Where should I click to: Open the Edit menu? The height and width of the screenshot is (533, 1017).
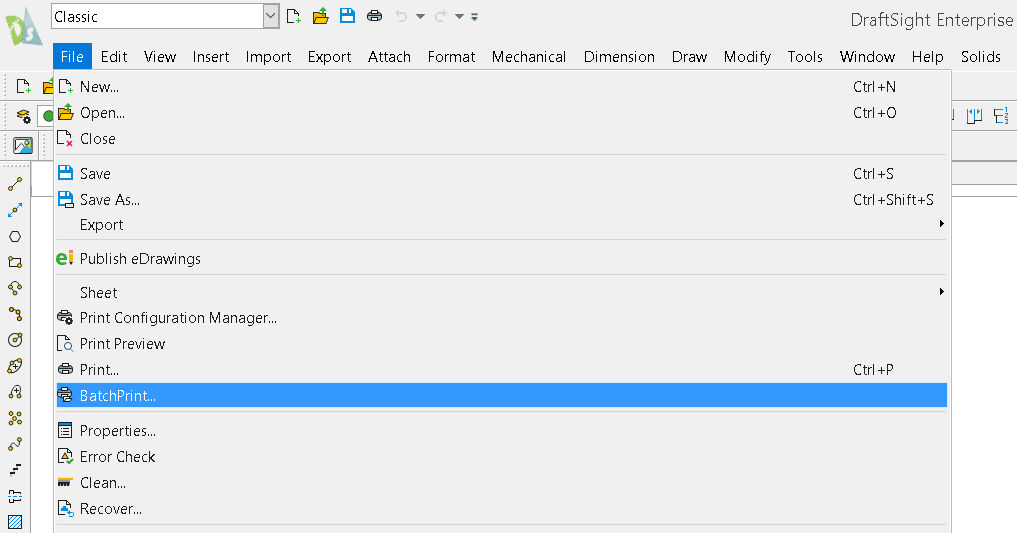tap(114, 57)
